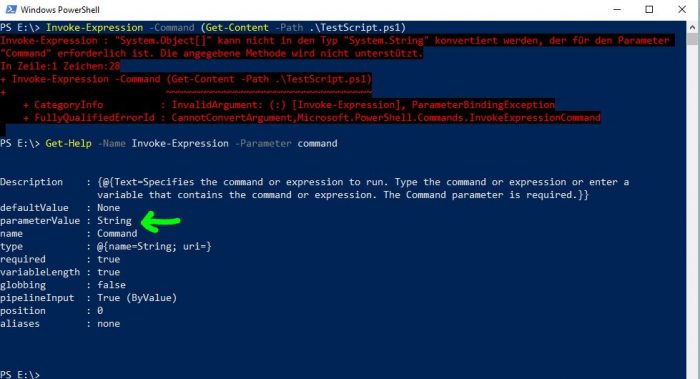Click the green arrow beside String
Image resolution: width=700 pixels, height=379 pixels.
pos(161,221)
